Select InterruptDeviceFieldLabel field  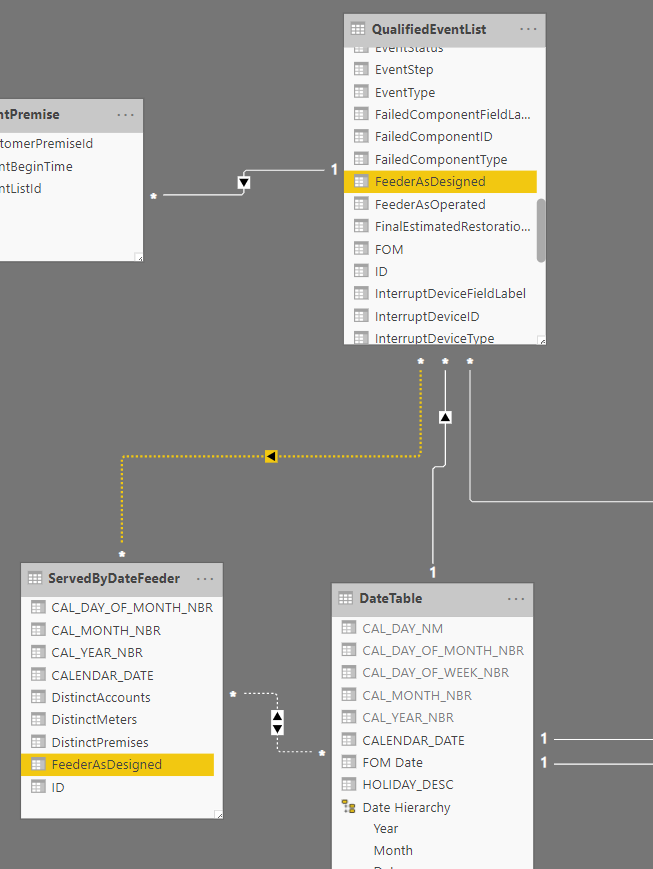[x=450, y=294]
